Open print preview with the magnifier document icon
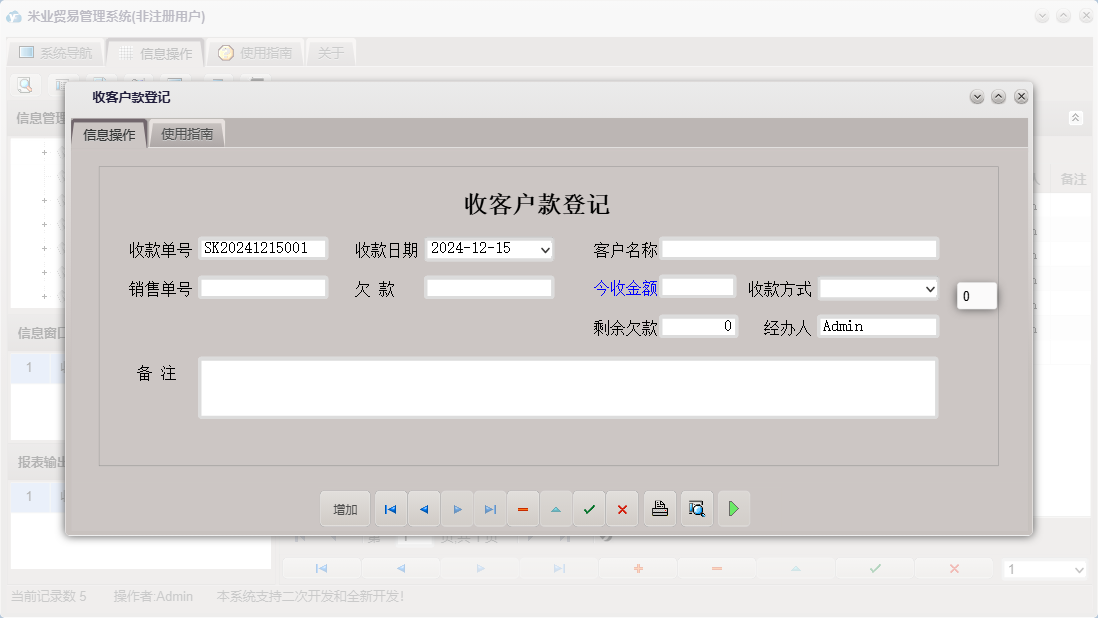Image resolution: width=1098 pixels, height=618 pixels. [696, 509]
